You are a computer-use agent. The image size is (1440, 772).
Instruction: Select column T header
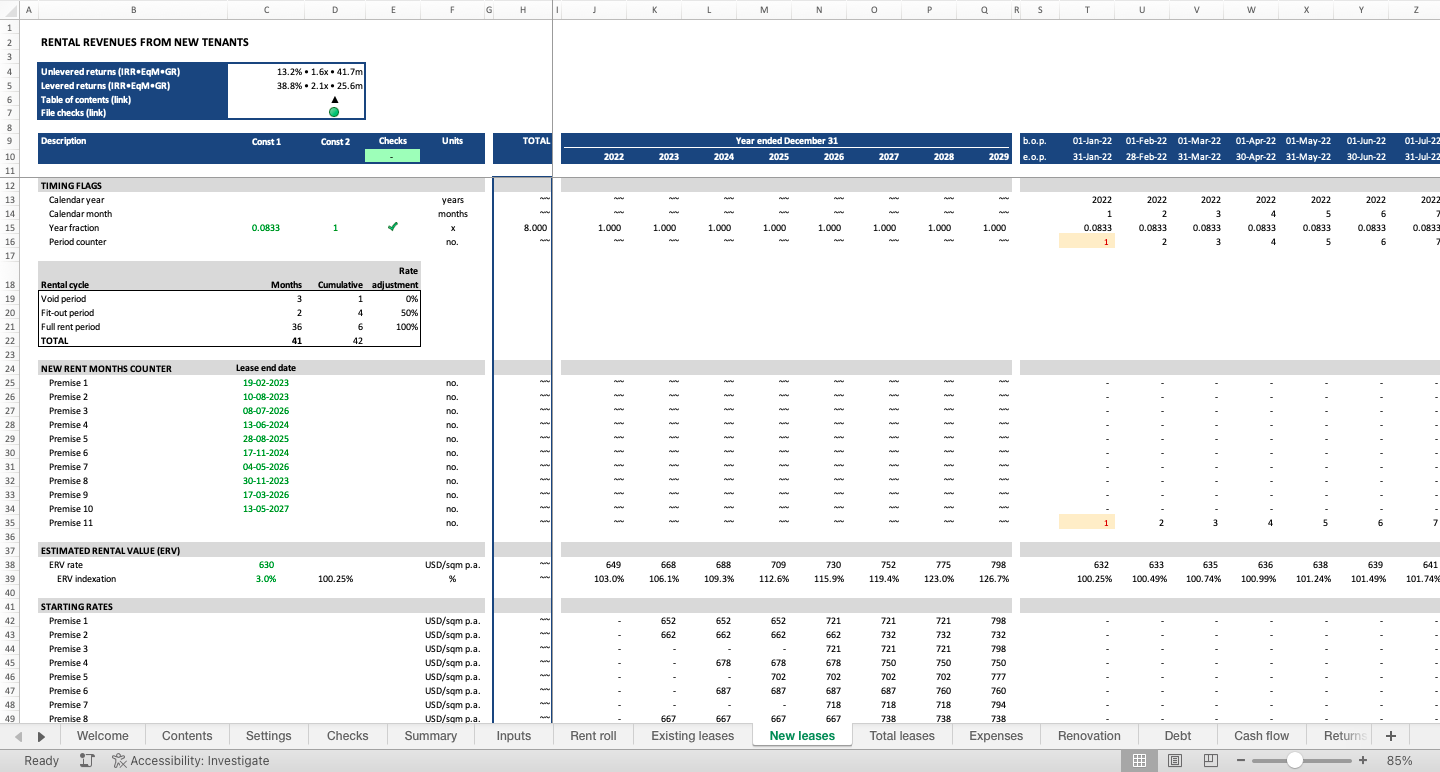(1087, 10)
